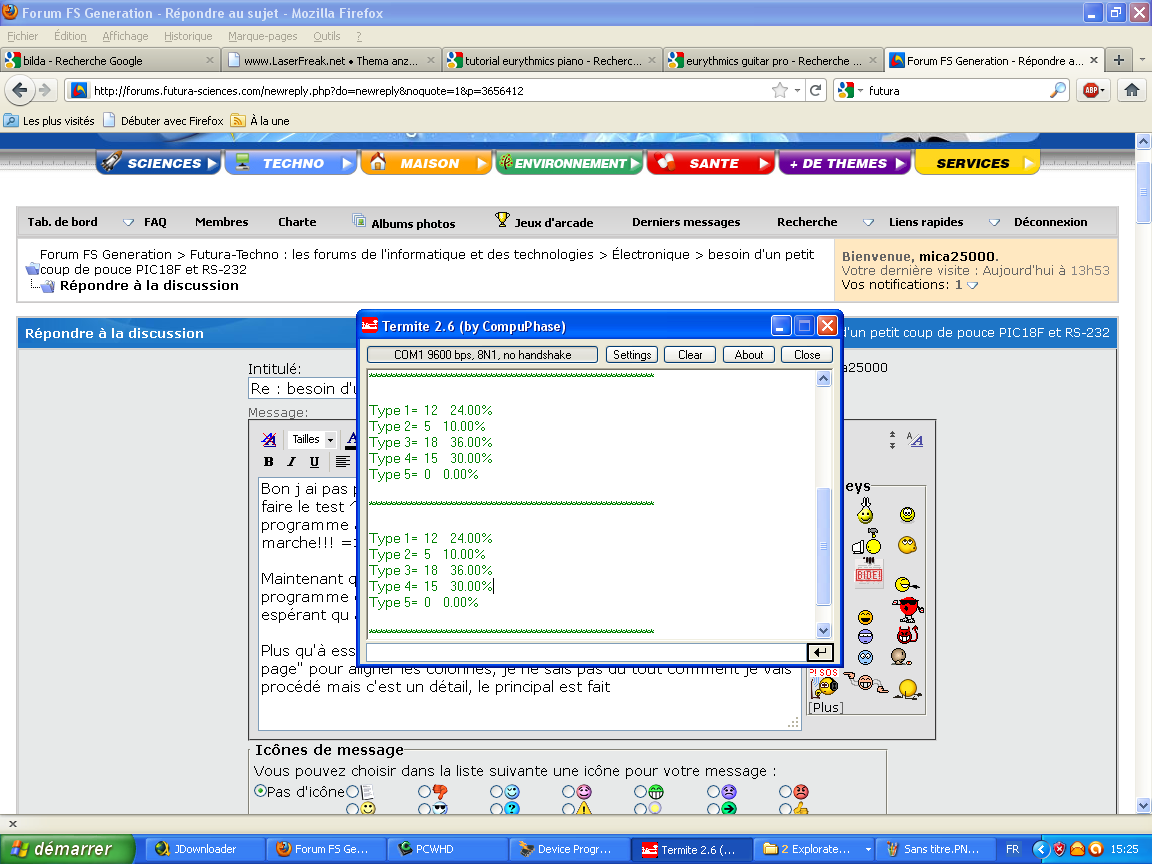Select the document post icon radio button
Screen dimensions: 1152x864
tap(352, 791)
